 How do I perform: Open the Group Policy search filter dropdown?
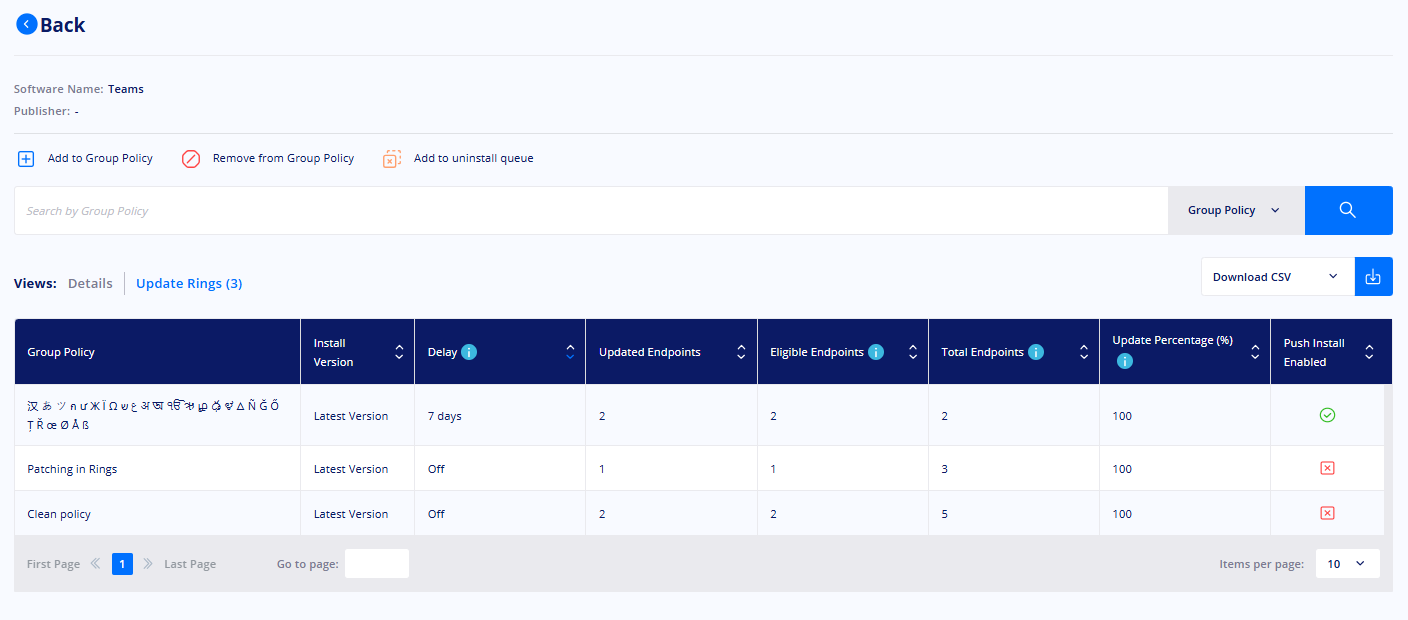1236,210
